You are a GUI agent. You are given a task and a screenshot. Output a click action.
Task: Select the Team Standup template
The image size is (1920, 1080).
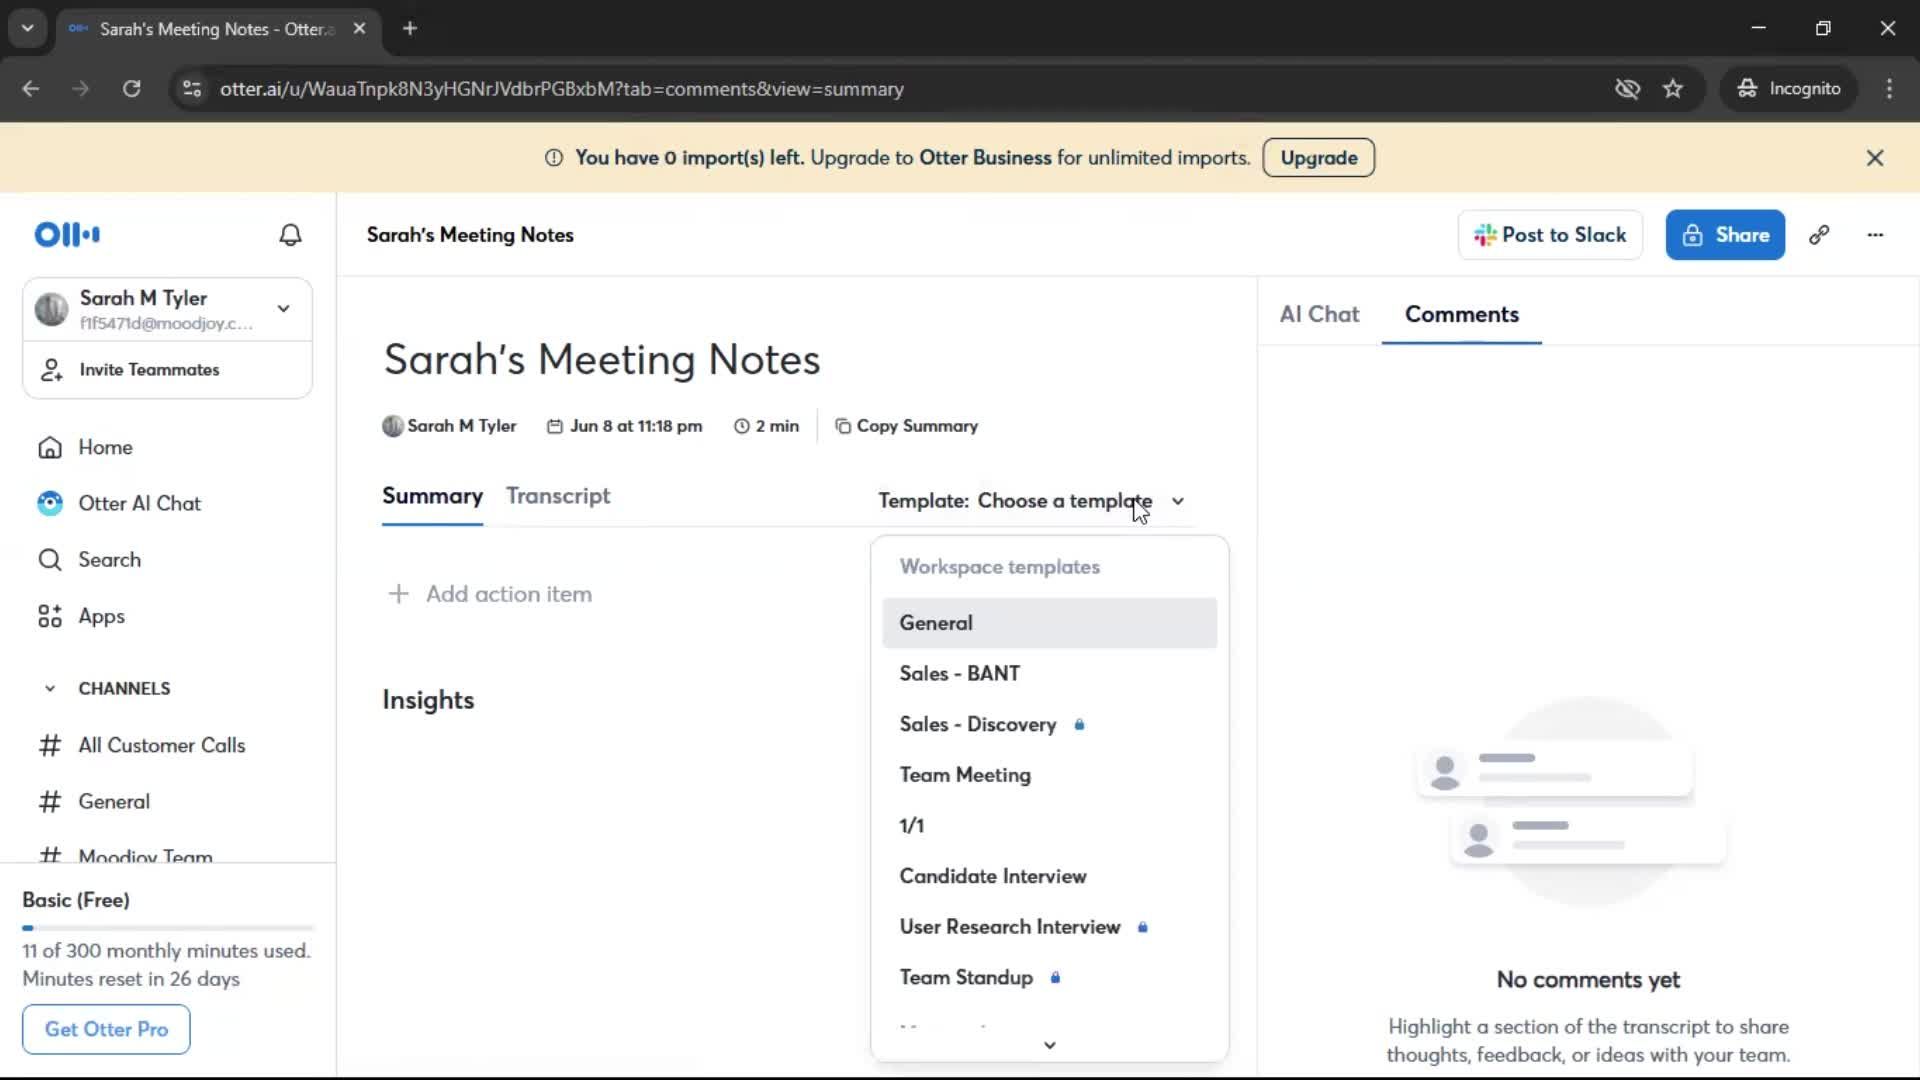pos(1049,978)
